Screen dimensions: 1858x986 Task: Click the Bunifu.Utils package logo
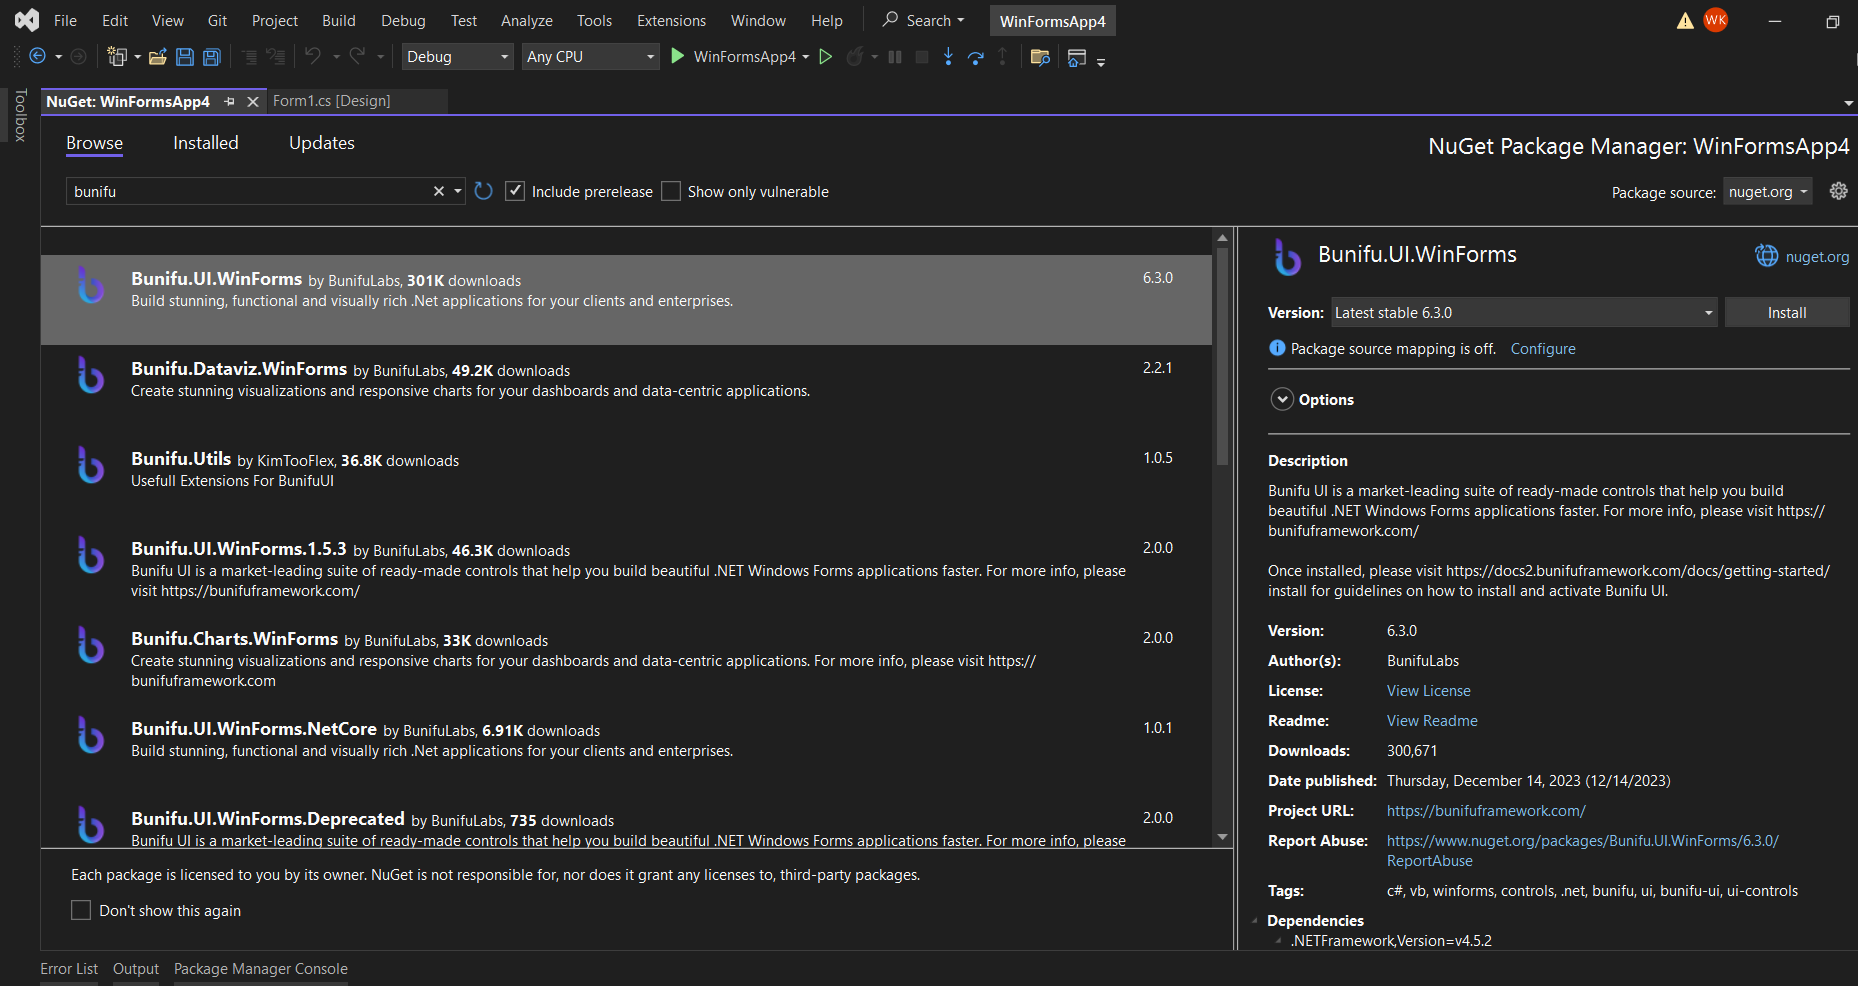(91, 465)
